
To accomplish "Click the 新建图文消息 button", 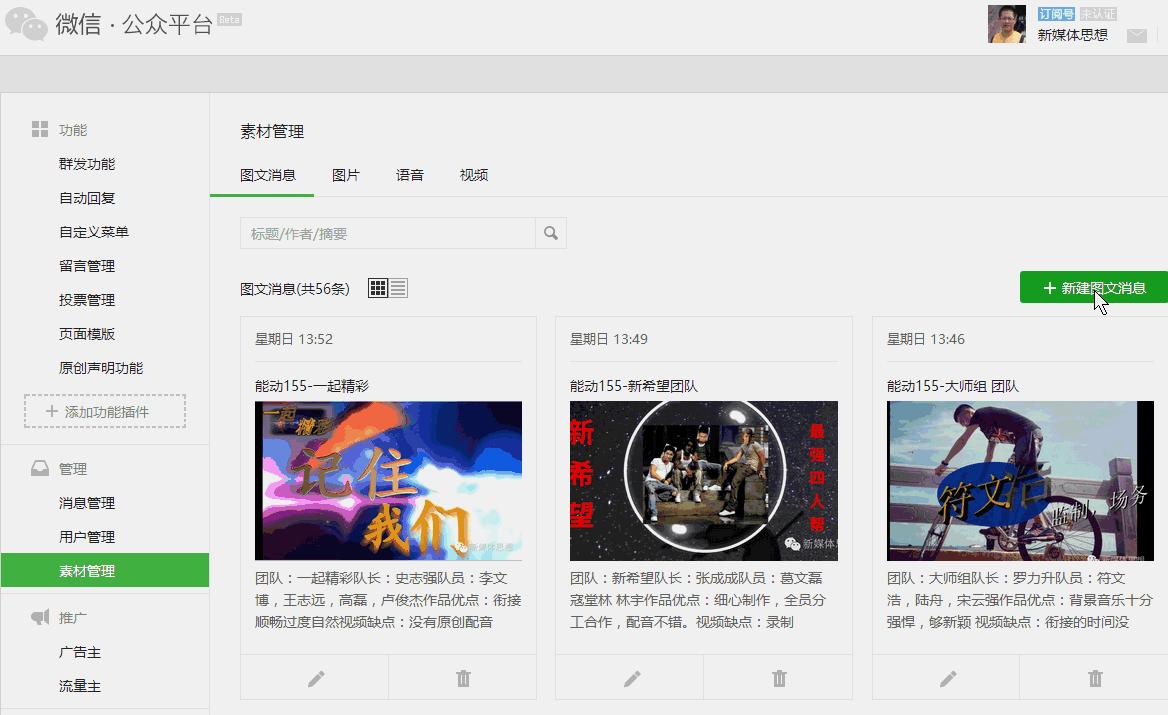I will (x=1093, y=287).
